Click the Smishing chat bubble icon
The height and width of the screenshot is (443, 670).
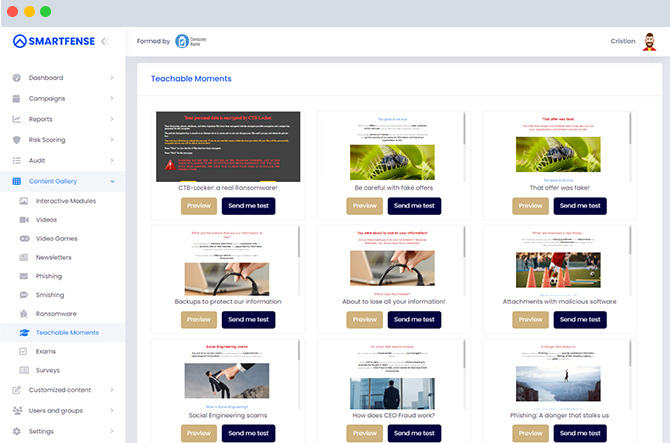(x=24, y=295)
